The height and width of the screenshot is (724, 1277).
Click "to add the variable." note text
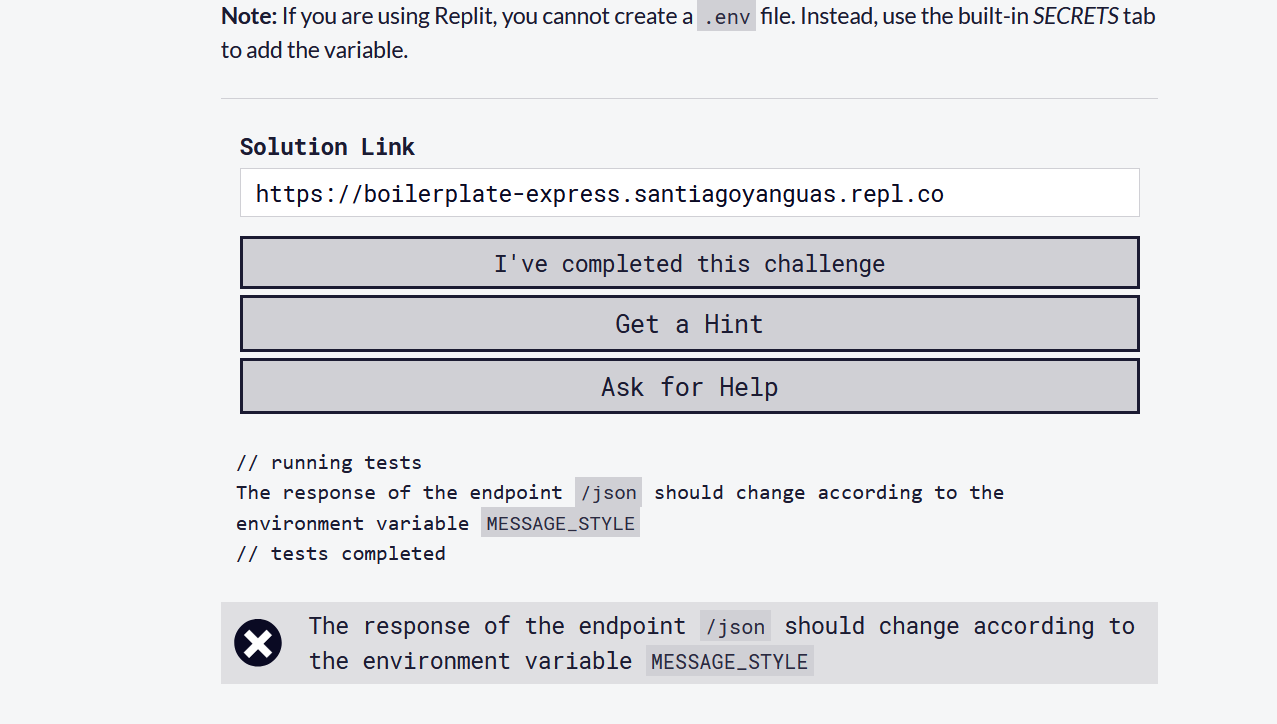point(314,50)
